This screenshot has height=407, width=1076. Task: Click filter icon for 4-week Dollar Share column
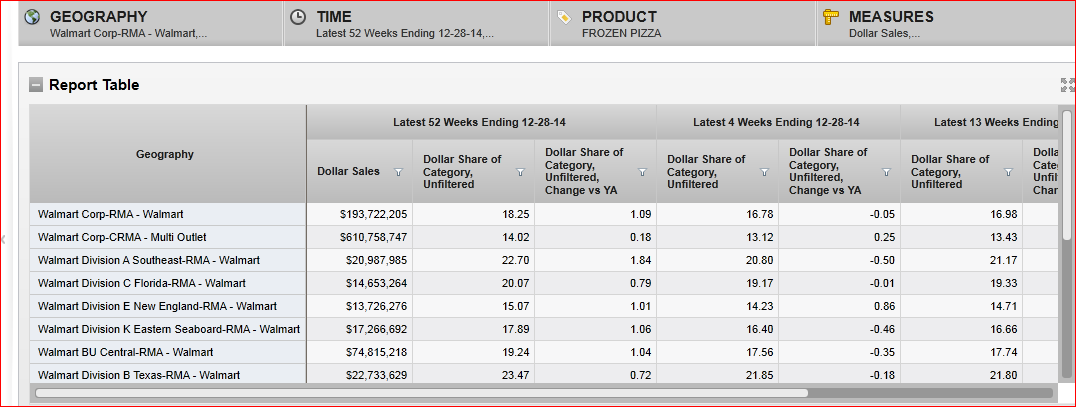764,172
